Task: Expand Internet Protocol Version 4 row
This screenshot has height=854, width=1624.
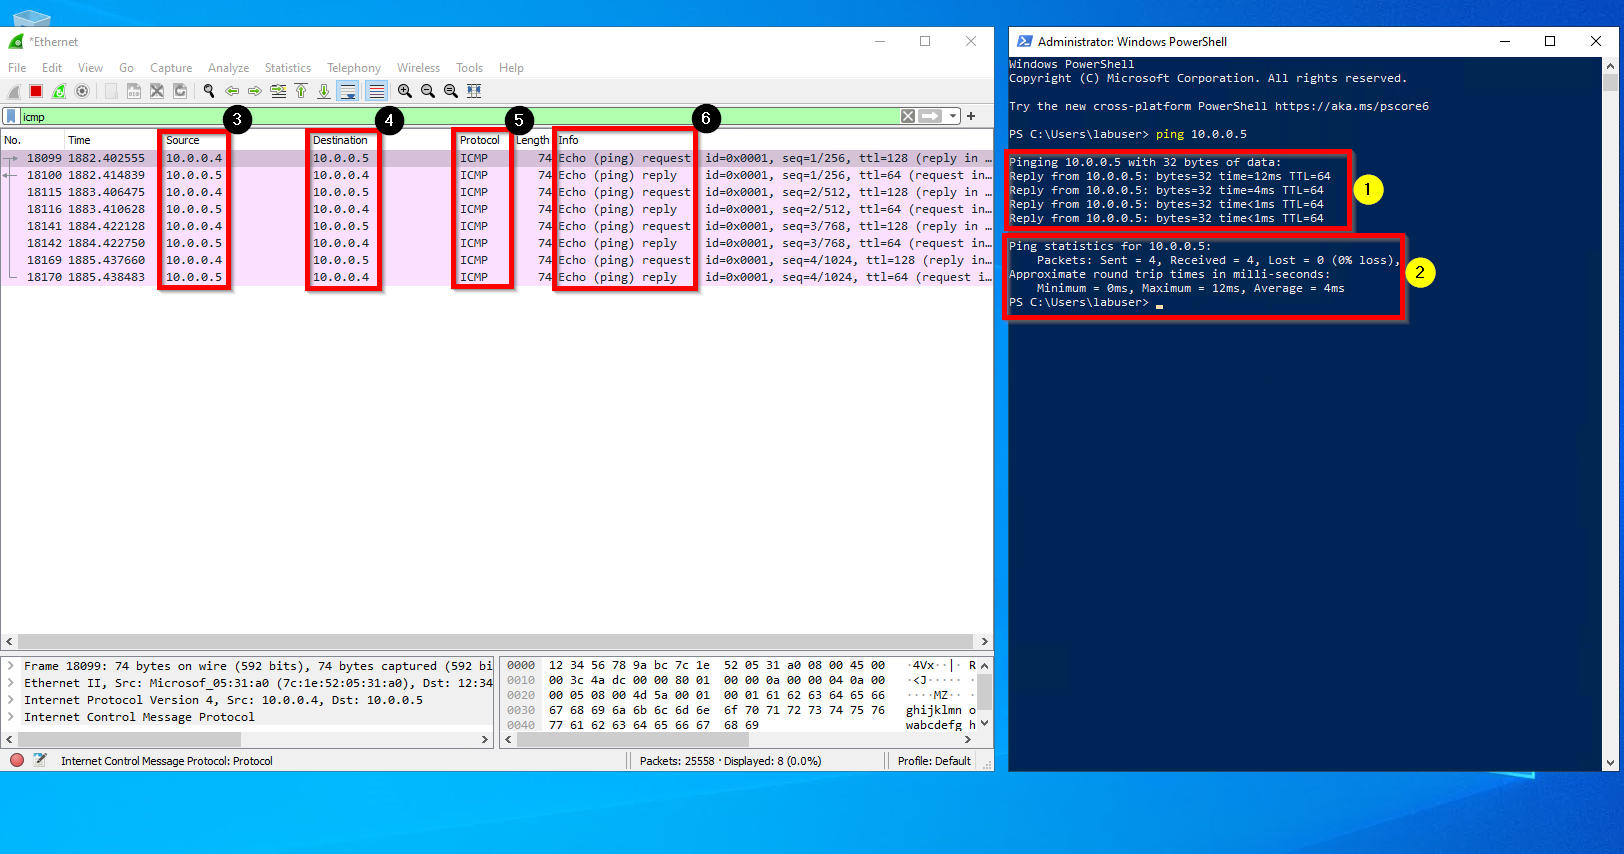Action: tap(11, 700)
